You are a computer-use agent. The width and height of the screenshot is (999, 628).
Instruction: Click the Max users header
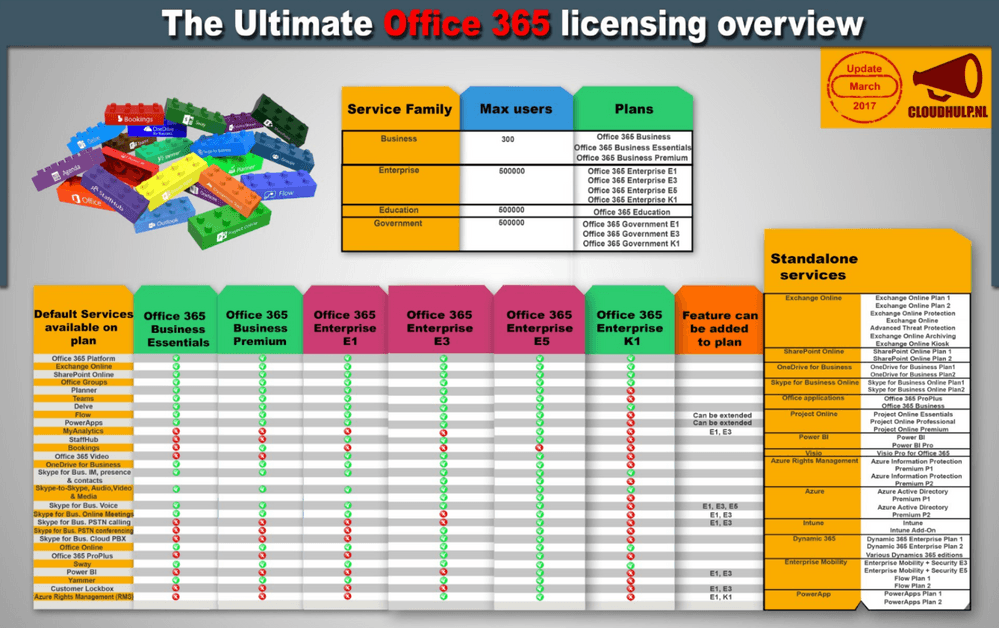[x=516, y=109]
